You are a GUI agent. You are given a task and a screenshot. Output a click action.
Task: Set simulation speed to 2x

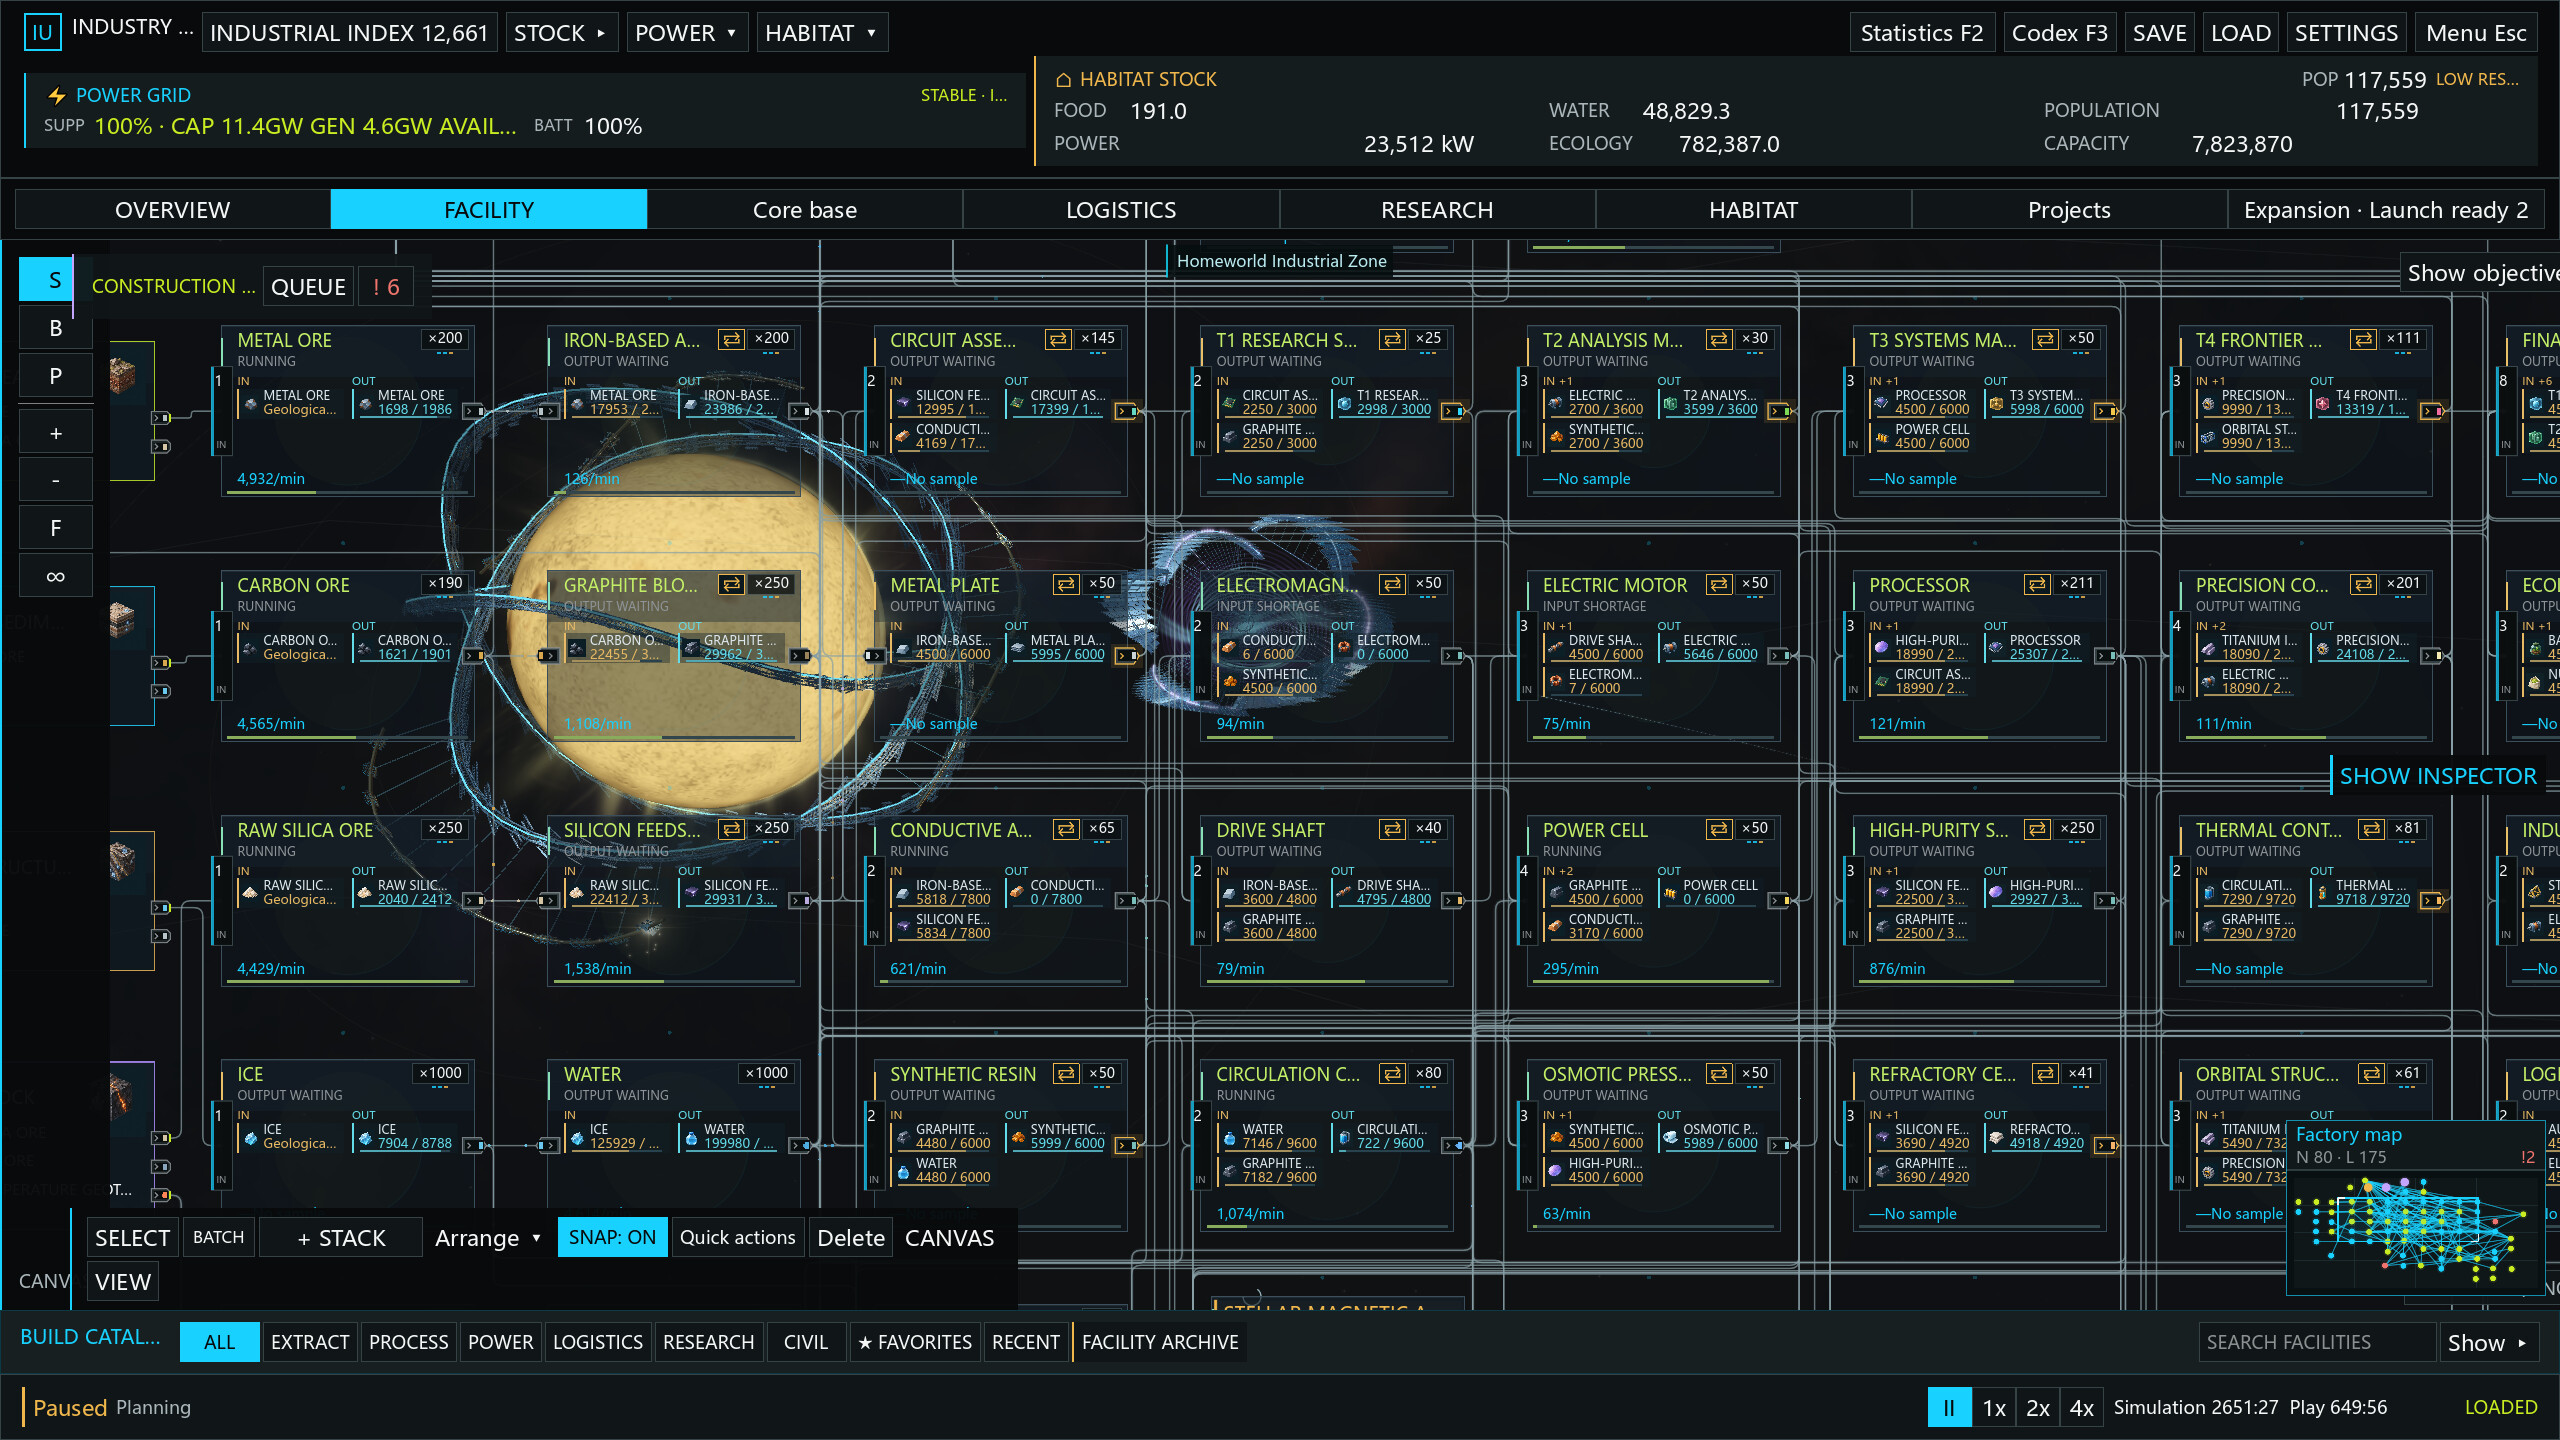coord(2038,1408)
